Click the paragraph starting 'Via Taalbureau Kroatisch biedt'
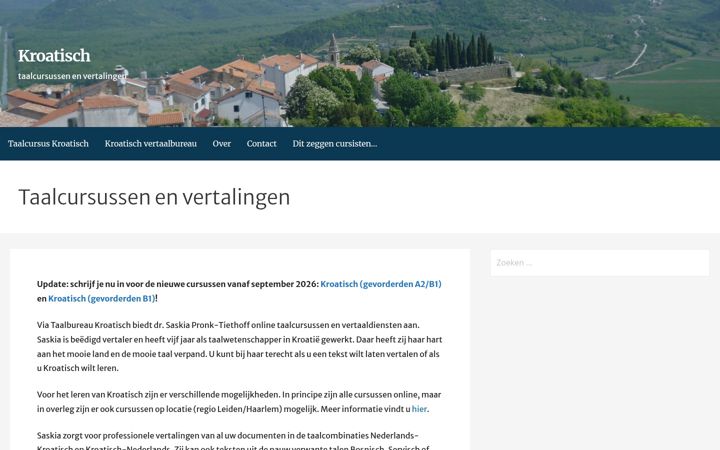The height and width of the screenshot is (450, 720). (240, 347)
